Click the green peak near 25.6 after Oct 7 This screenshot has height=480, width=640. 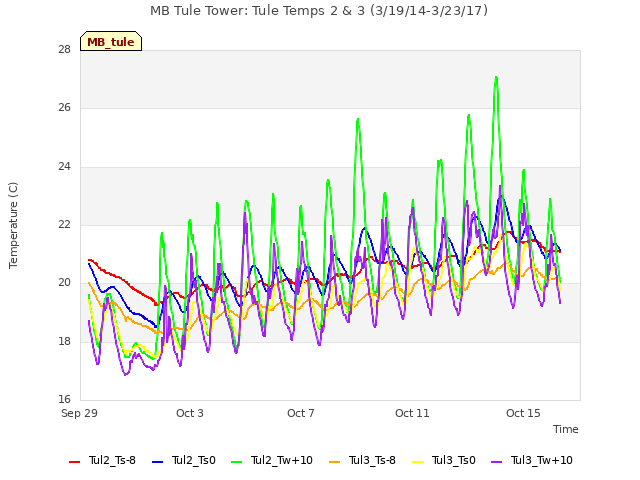coord(358,119)
